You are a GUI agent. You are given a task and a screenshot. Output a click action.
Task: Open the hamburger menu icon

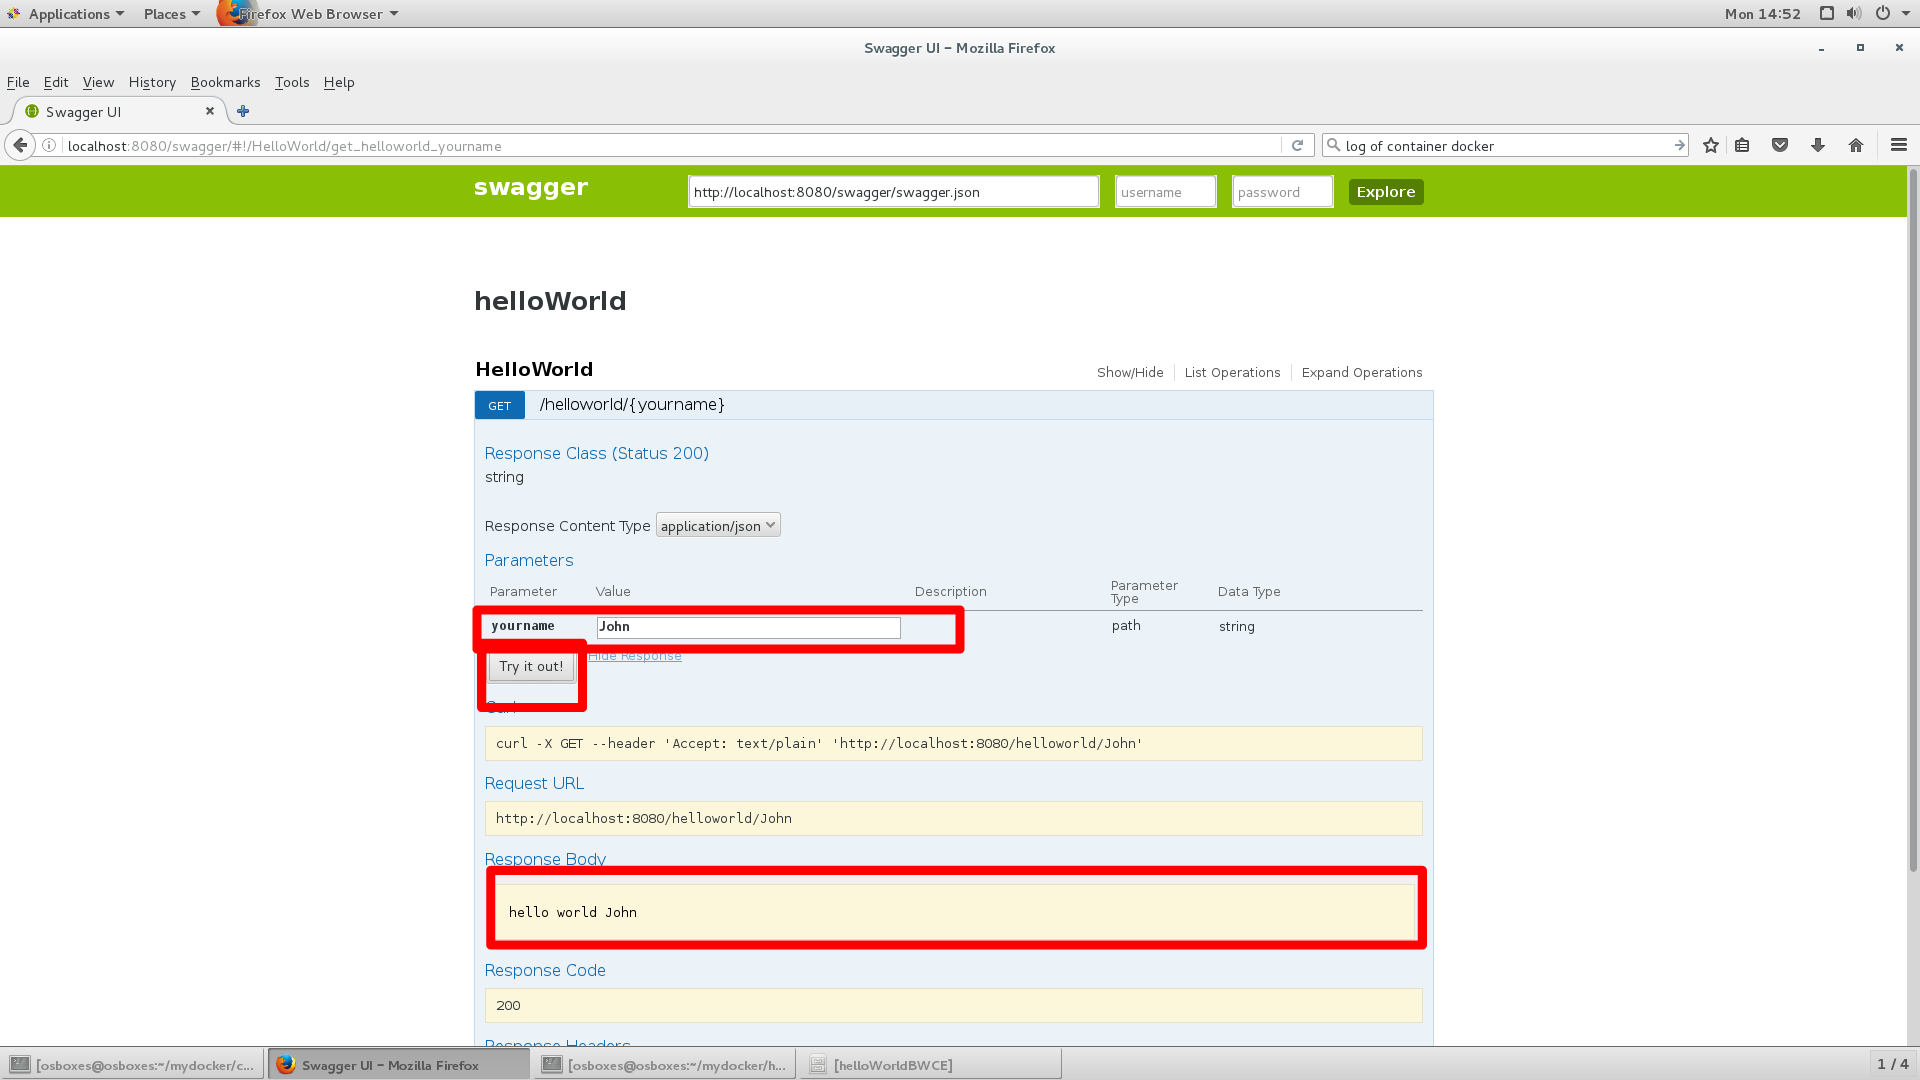click(1899, 145)
